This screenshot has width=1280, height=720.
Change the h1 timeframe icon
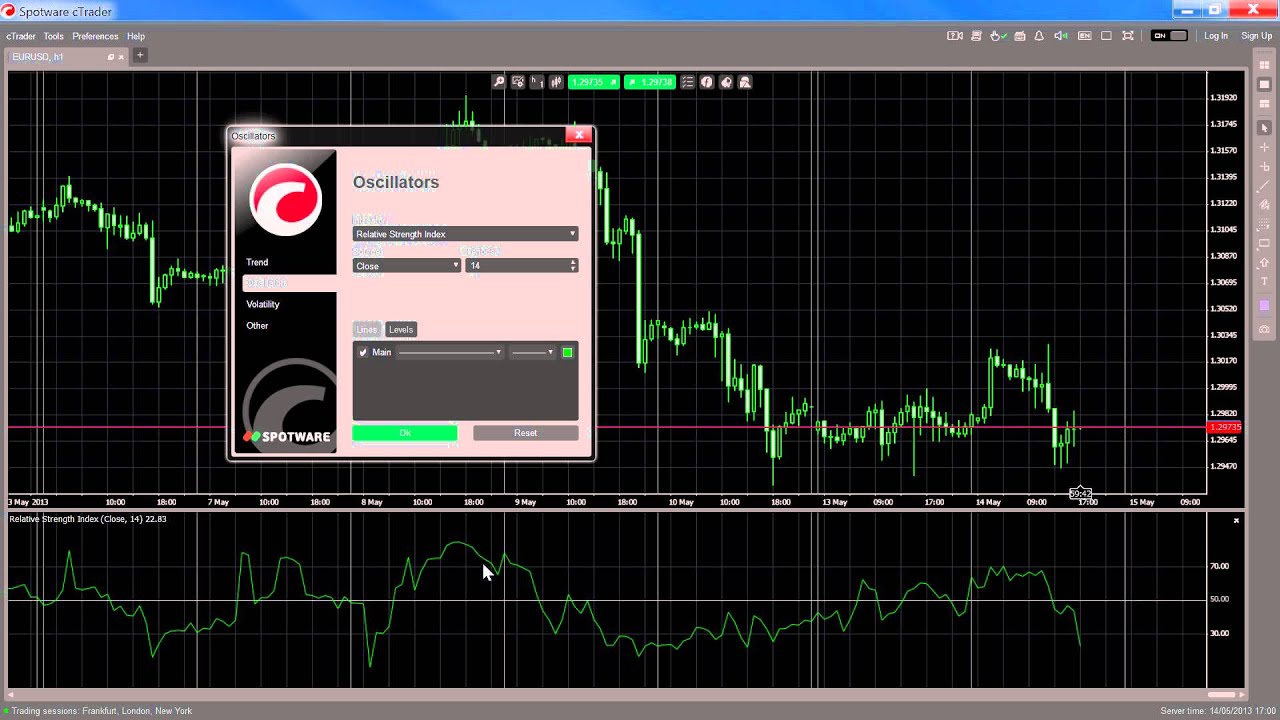[x=537, y=82]
